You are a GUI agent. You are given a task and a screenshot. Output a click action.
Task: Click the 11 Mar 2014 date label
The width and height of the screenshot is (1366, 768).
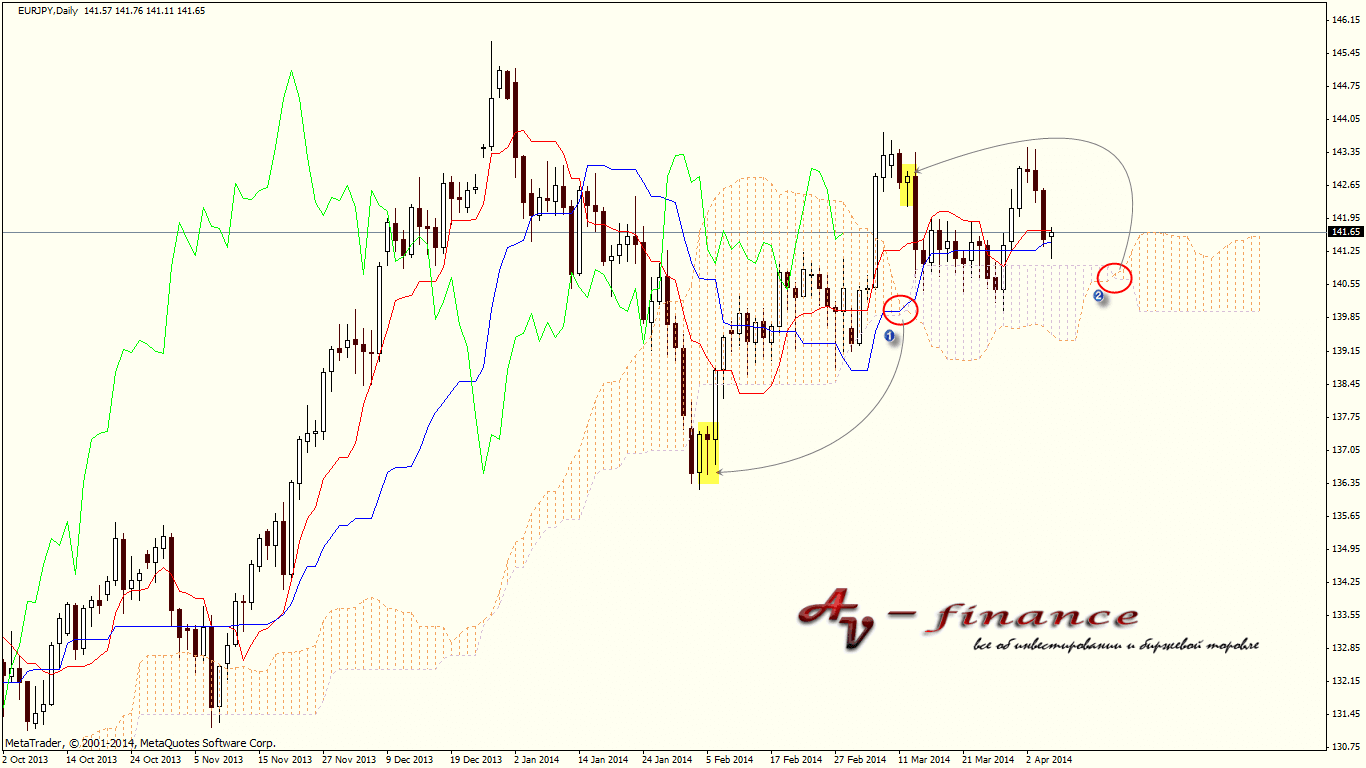point(924,760)
